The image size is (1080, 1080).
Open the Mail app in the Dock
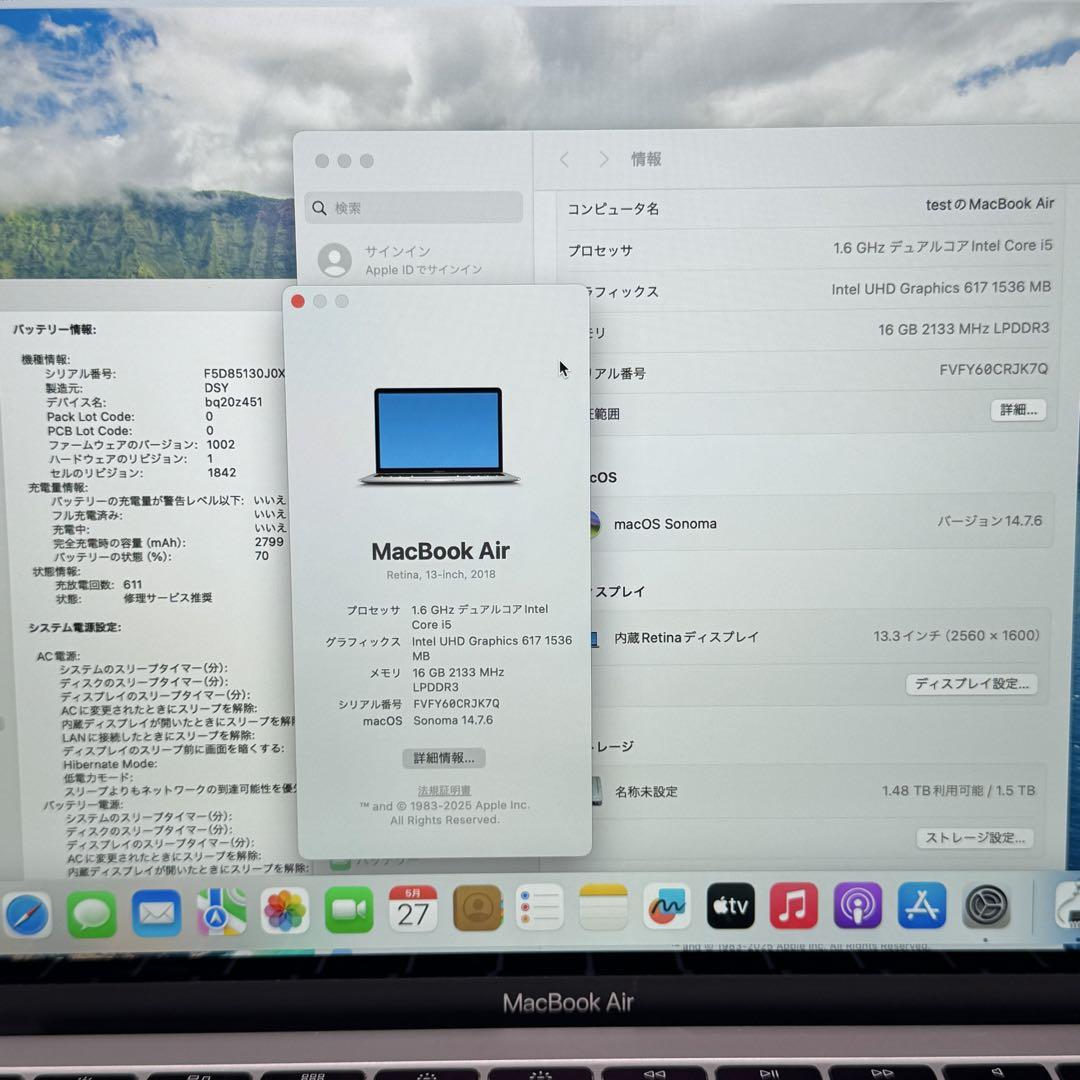click(x=156, y=913)
